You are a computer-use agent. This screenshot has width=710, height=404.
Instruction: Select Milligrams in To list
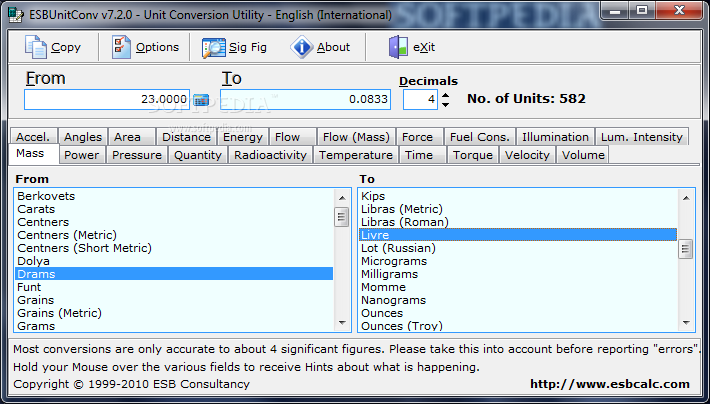(x=518, y=274)
